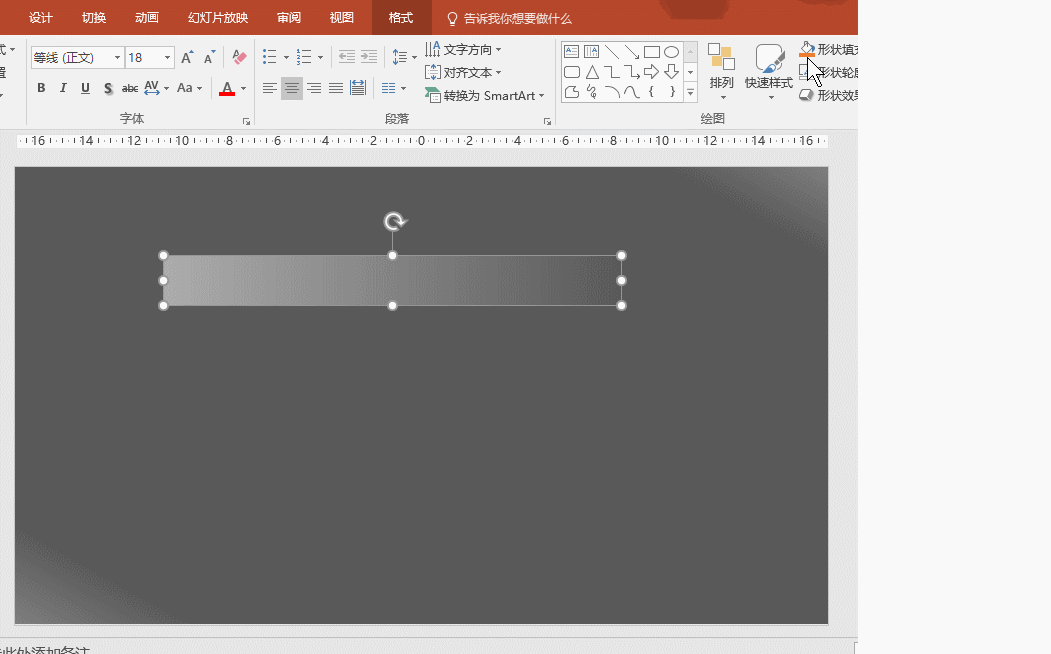1051x654 pixels.
Task: Click the Quick Styles (快速样式) button
Action: point(769,68)
